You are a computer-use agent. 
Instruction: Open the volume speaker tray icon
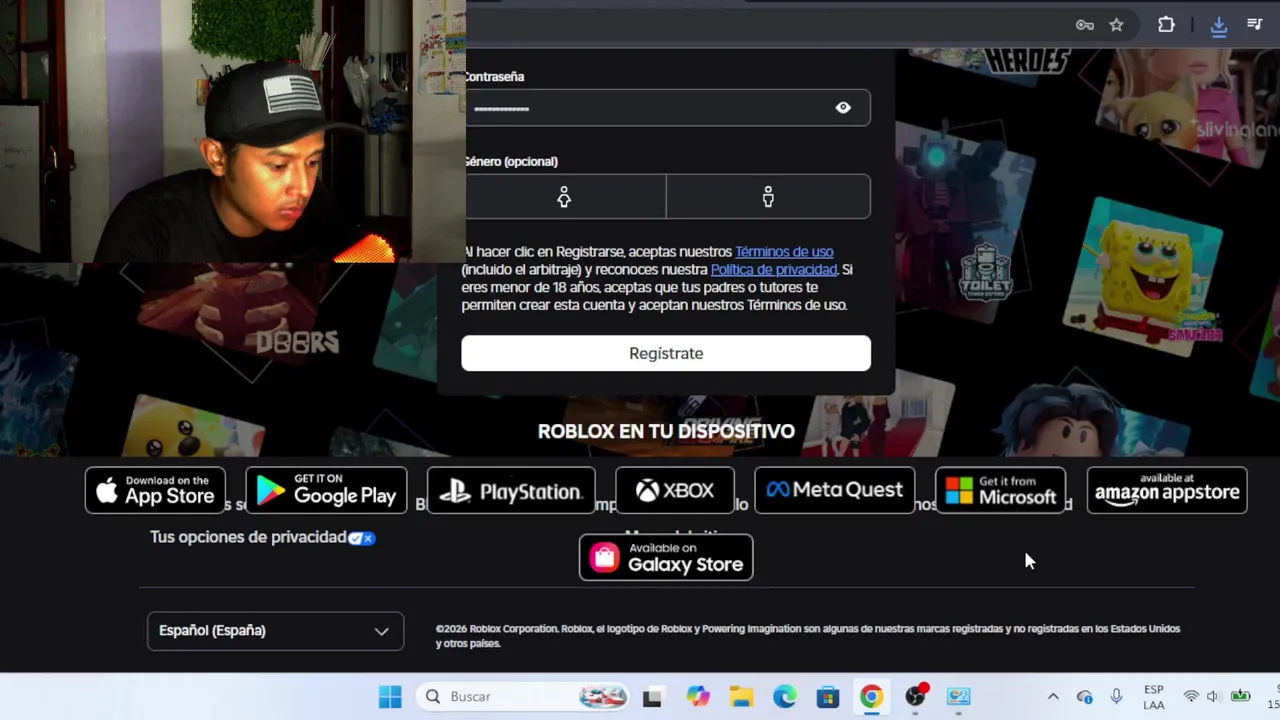point(1213,697)
